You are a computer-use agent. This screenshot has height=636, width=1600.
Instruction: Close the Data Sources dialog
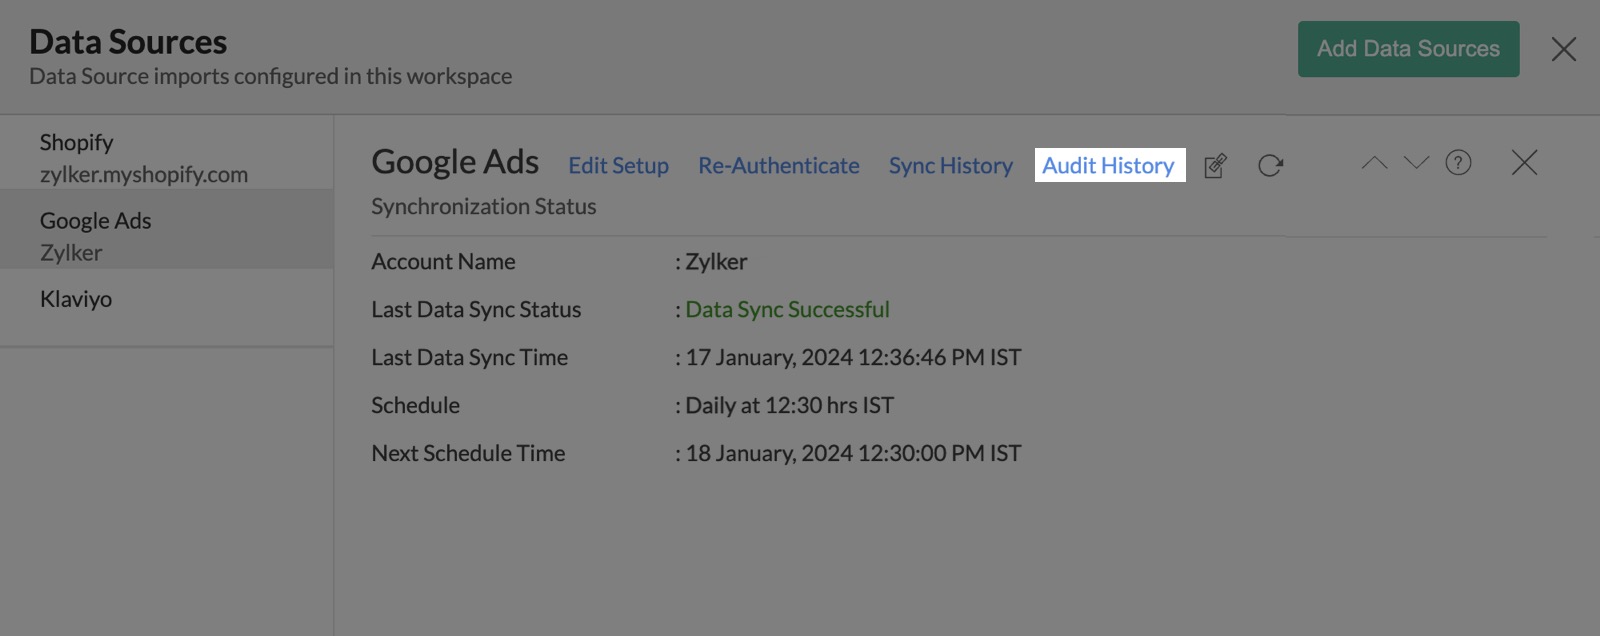click(1564, 49)
